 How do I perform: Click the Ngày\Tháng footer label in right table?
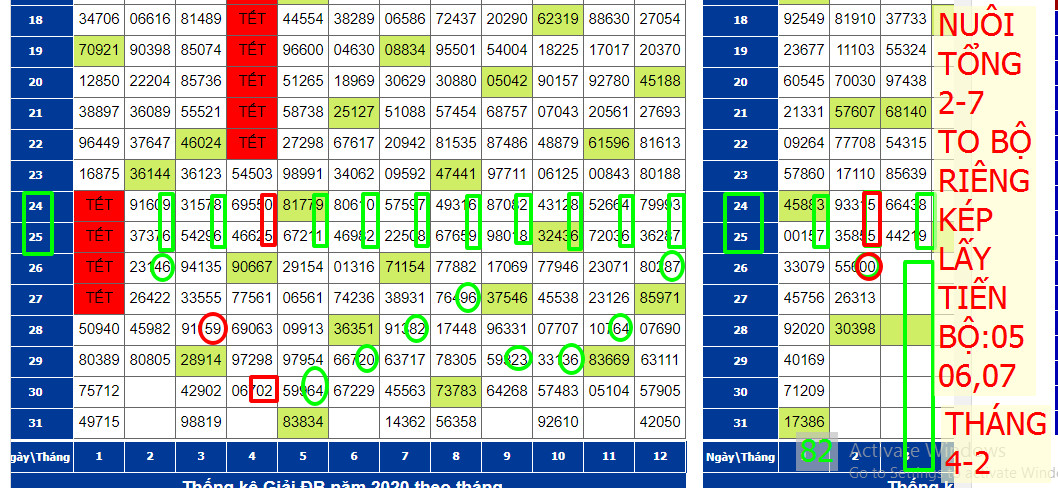pyautogui.click(x=740, y=457)
